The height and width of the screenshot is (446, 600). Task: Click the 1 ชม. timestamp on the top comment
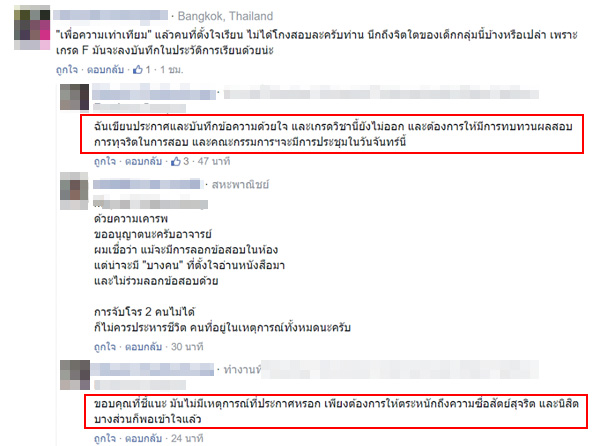coord(172,70)
